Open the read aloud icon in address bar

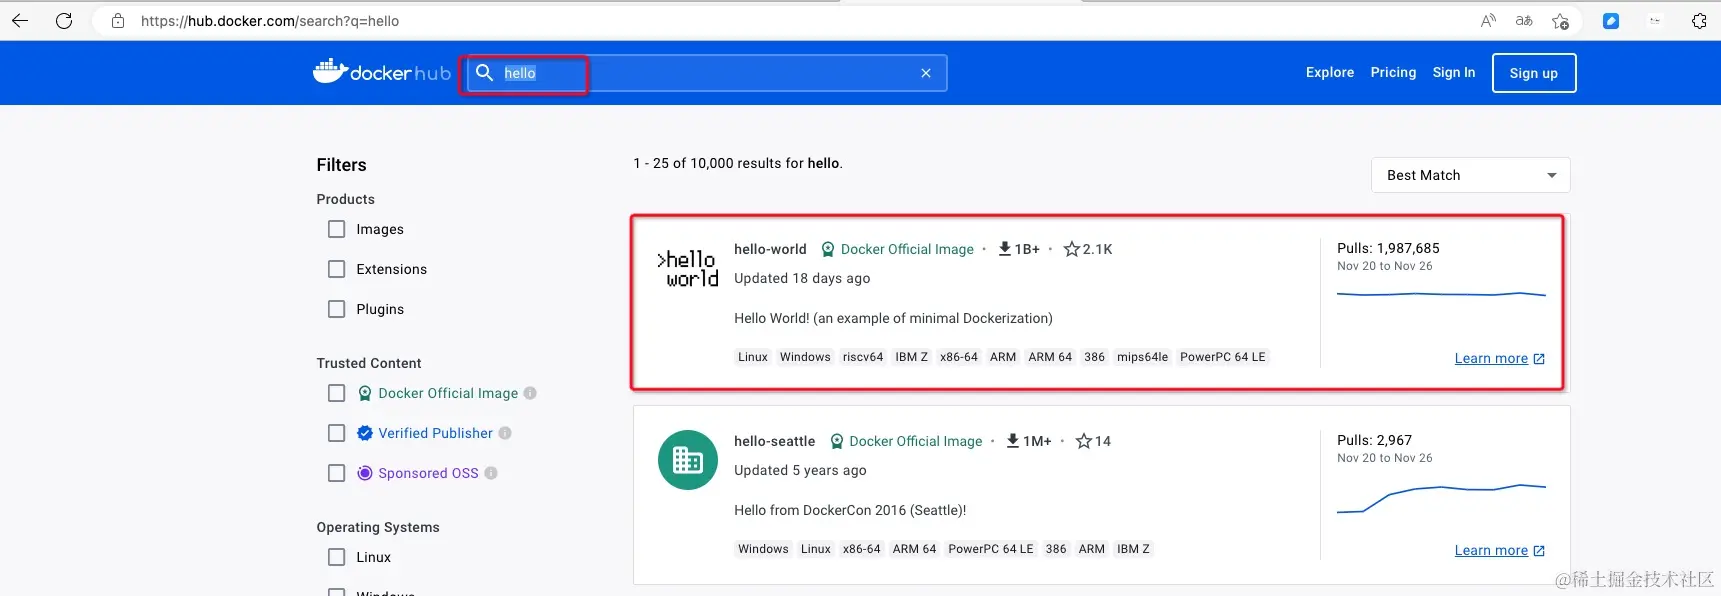[x=1488, y=20]
